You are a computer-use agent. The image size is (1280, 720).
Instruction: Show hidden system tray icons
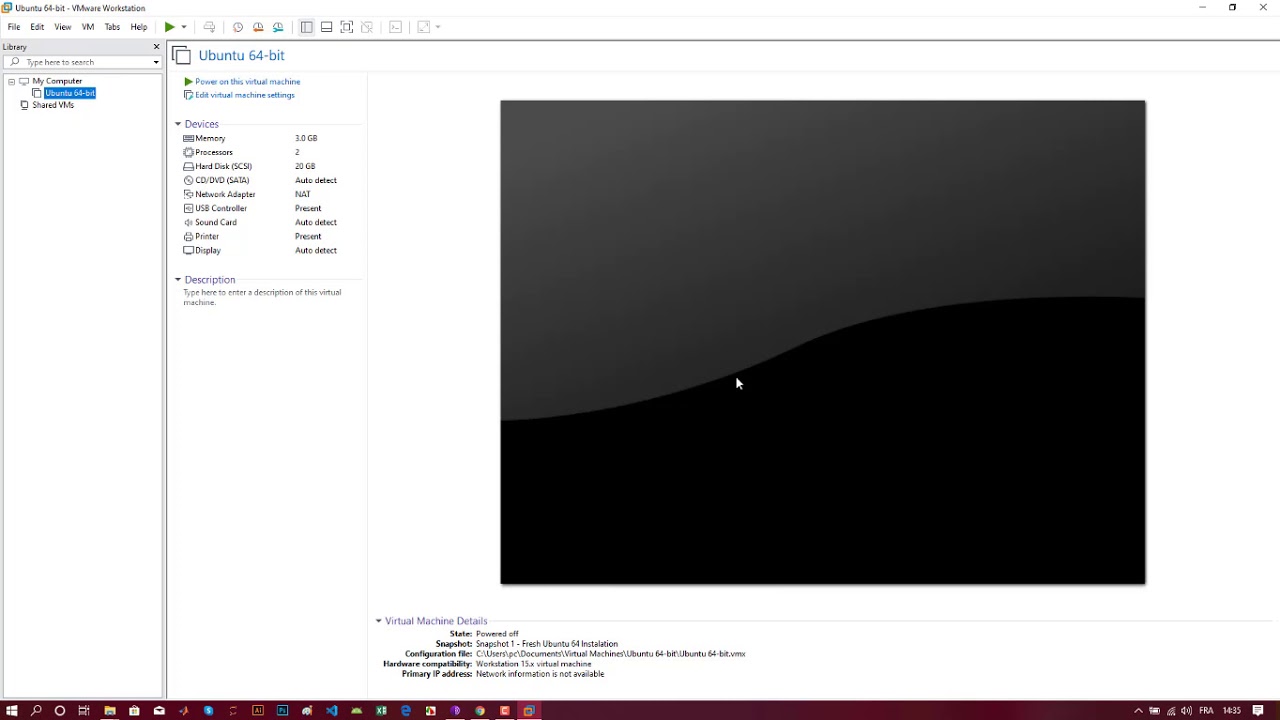1138,711
